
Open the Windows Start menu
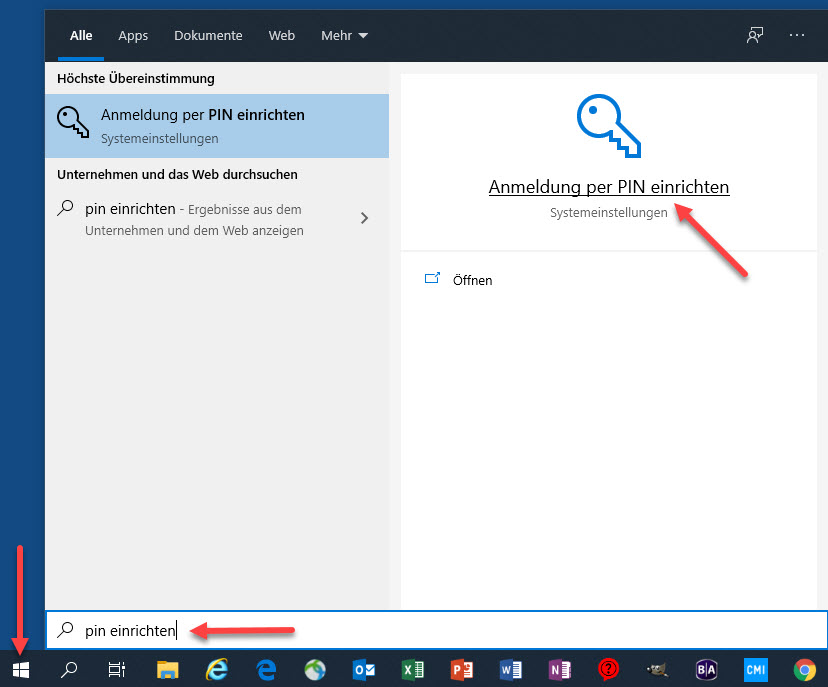point(21,670)
